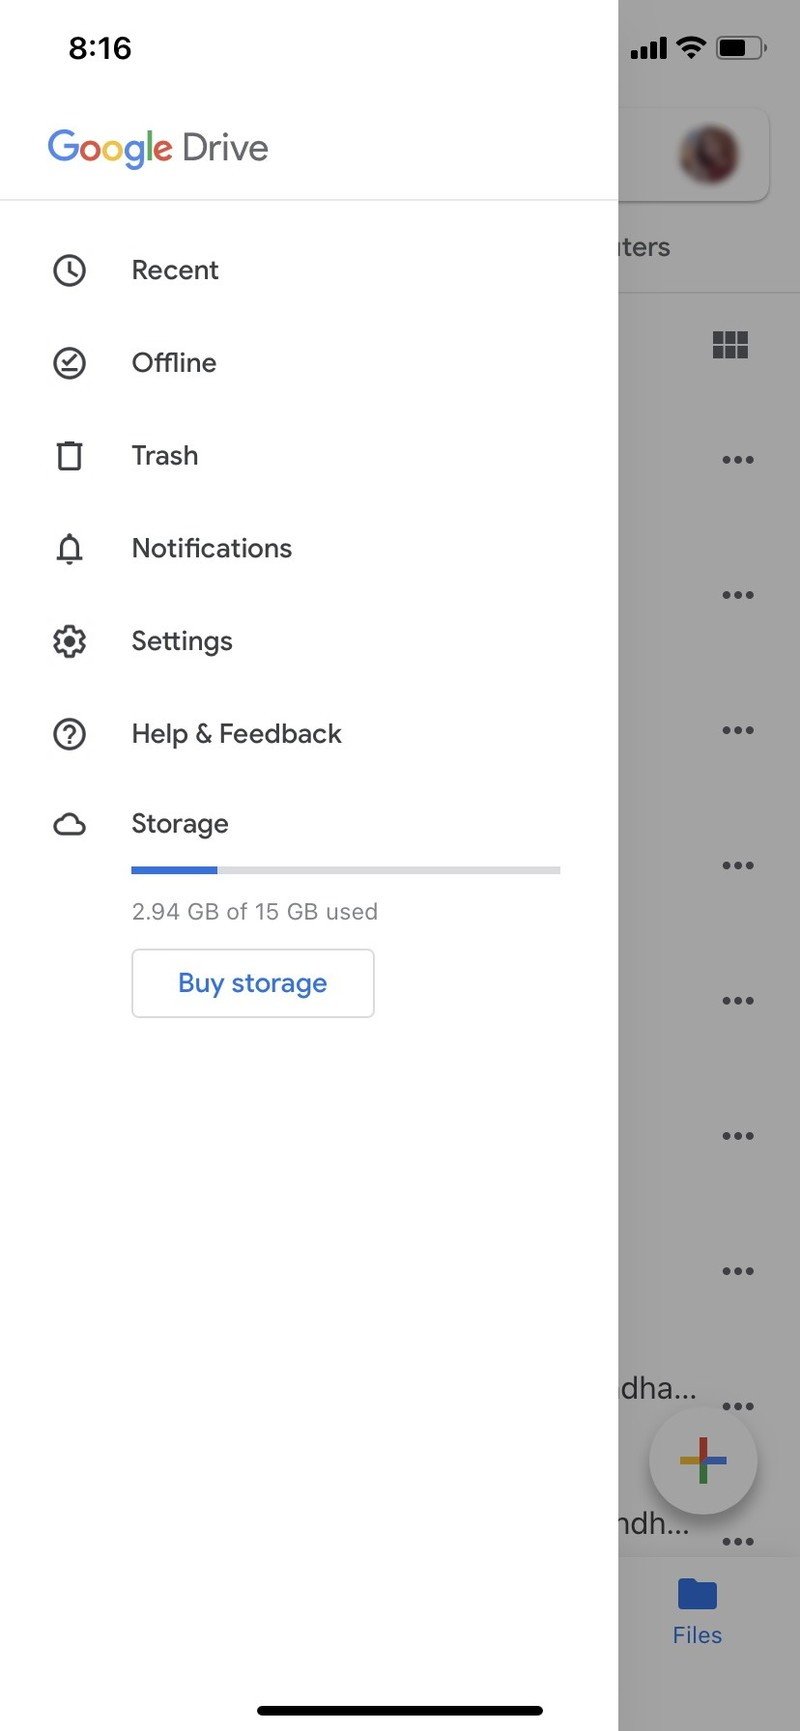Image resolution: width=800 pixels, height=1731 pixels.
Task: Open Drive Settings
Action: pyautogui.click(x=182, y=641)
